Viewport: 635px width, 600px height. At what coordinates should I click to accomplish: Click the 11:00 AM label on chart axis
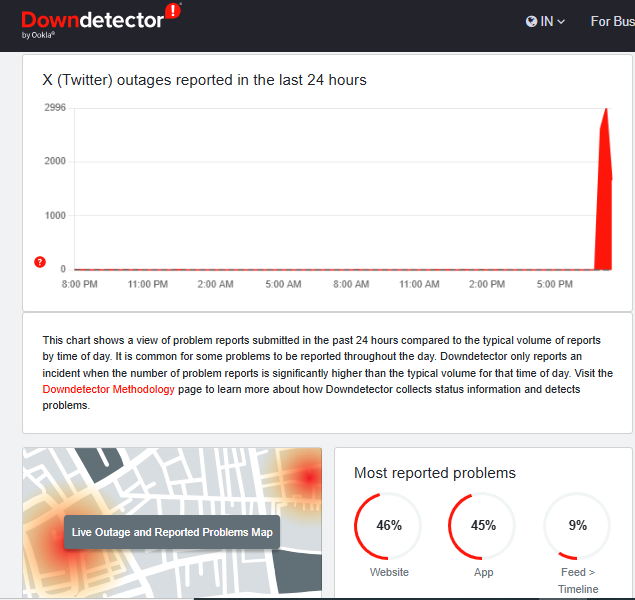pos(420,285)
